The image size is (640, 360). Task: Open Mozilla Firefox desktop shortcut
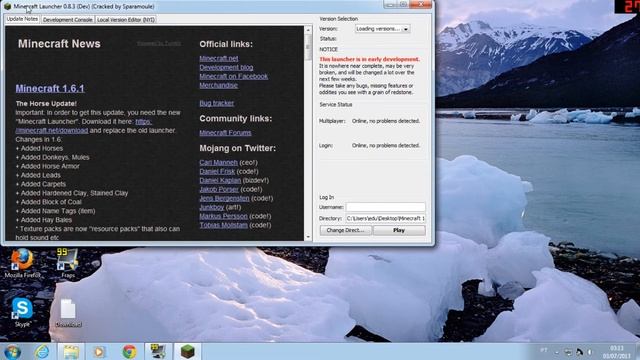pos(22,263)
